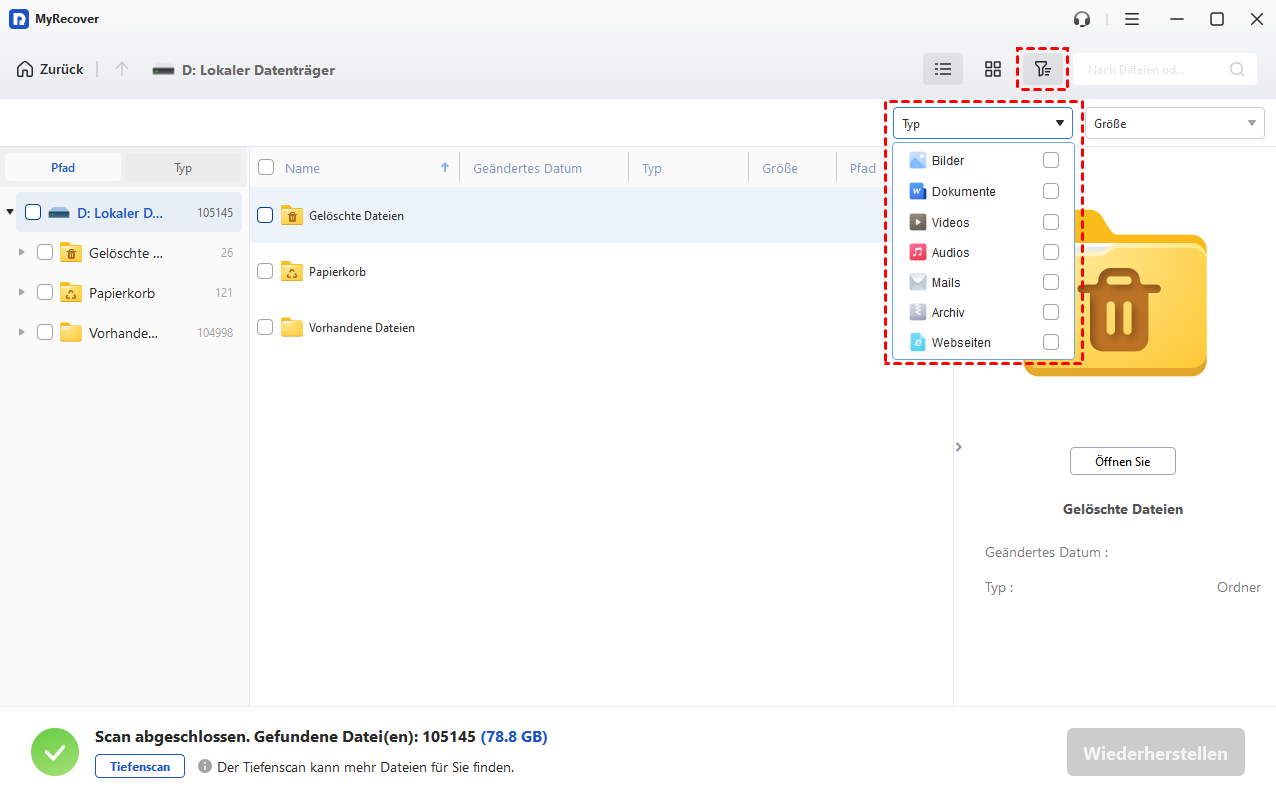Sort by the Name column header

pos(302,168)
